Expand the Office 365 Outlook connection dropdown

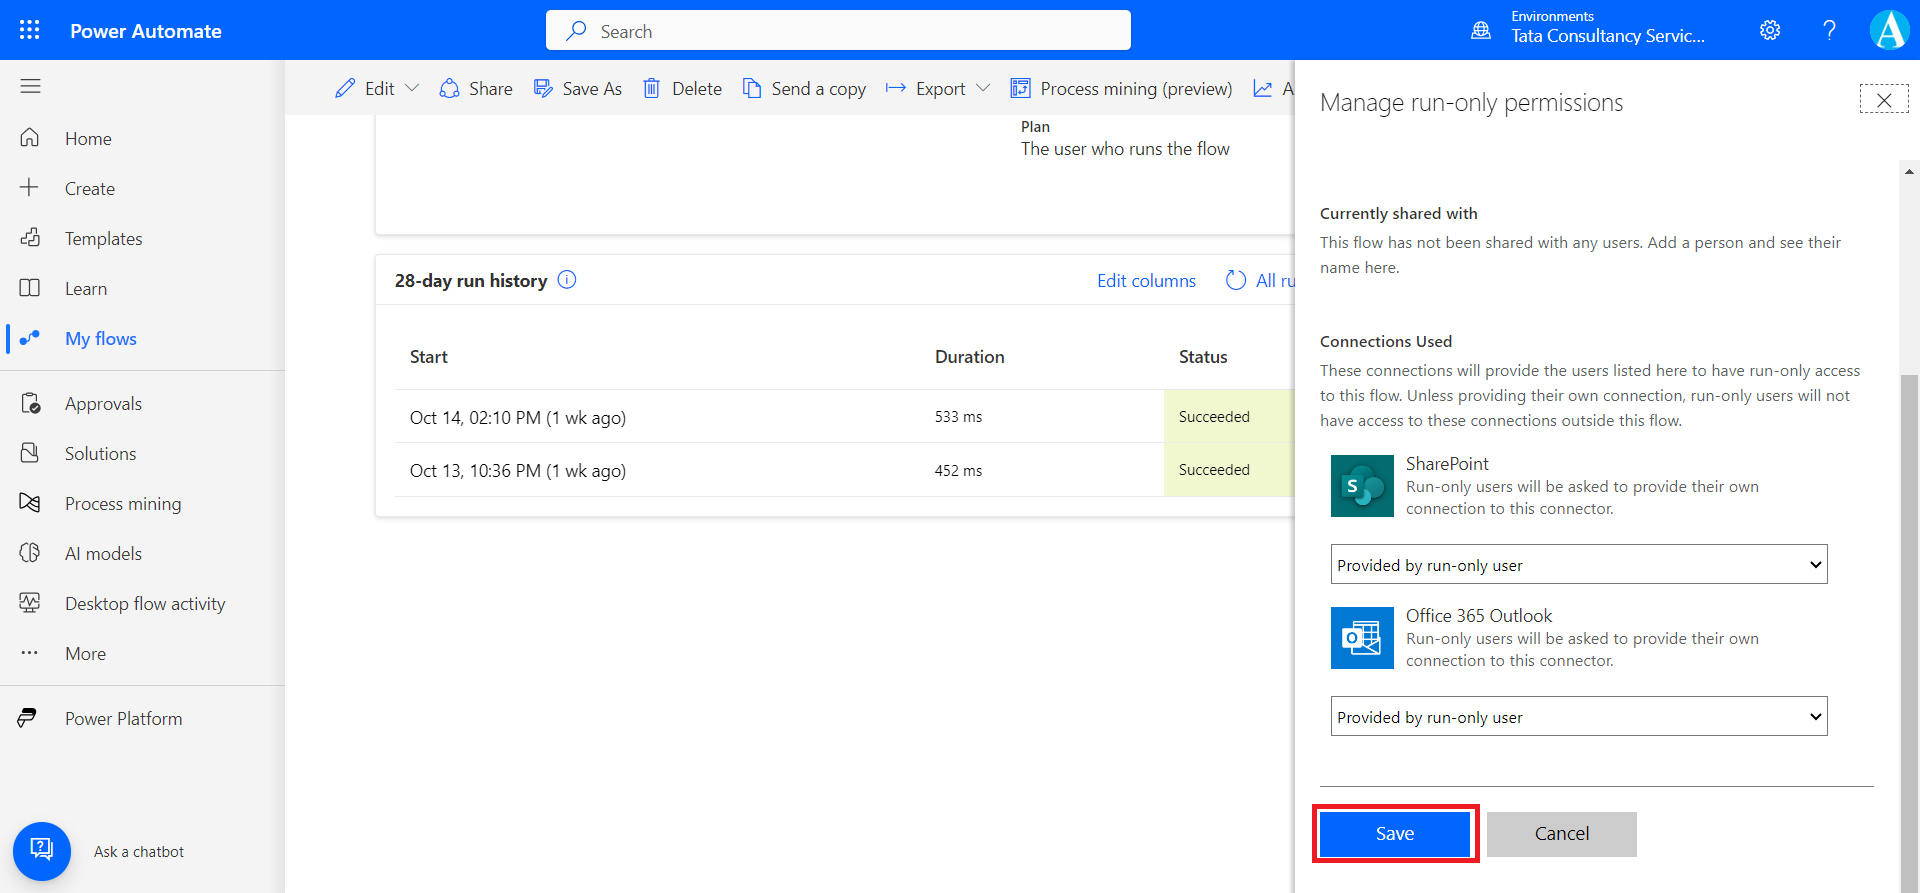[x=1578, y=717]
